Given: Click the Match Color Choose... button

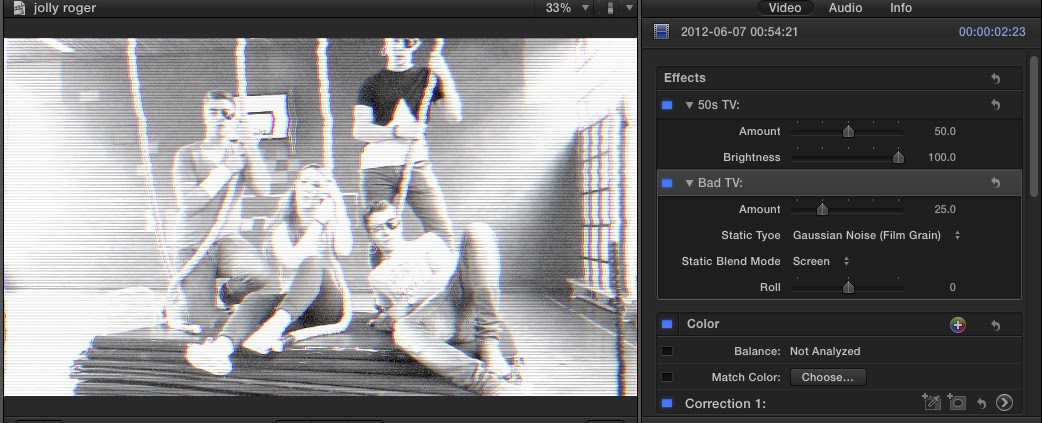Looking at the screenshot, I should (x=827, y=377).
